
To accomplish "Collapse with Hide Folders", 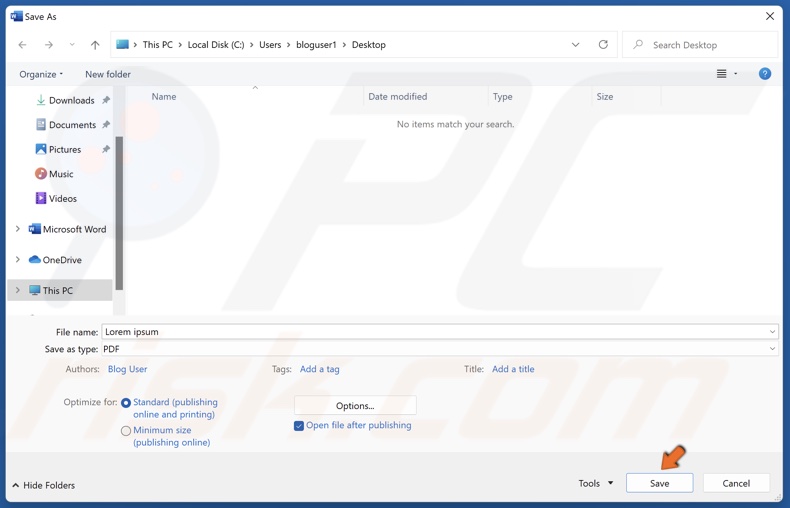I will [x=43, y=485].
